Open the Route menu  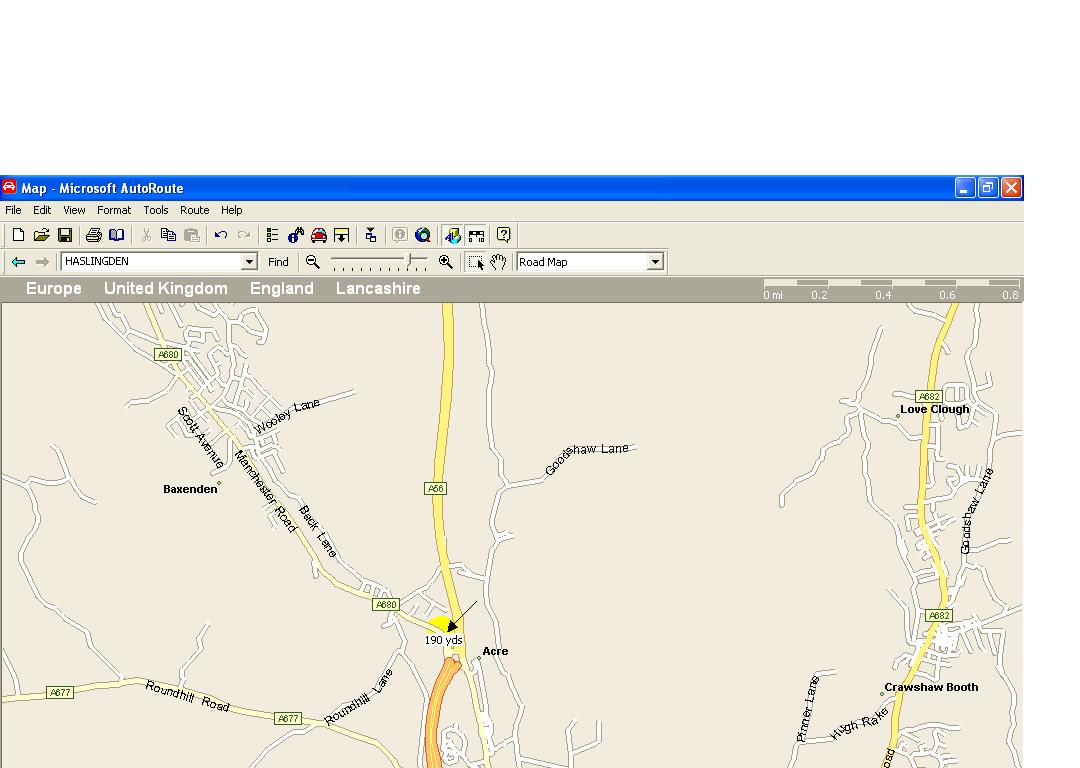[194, 210]
